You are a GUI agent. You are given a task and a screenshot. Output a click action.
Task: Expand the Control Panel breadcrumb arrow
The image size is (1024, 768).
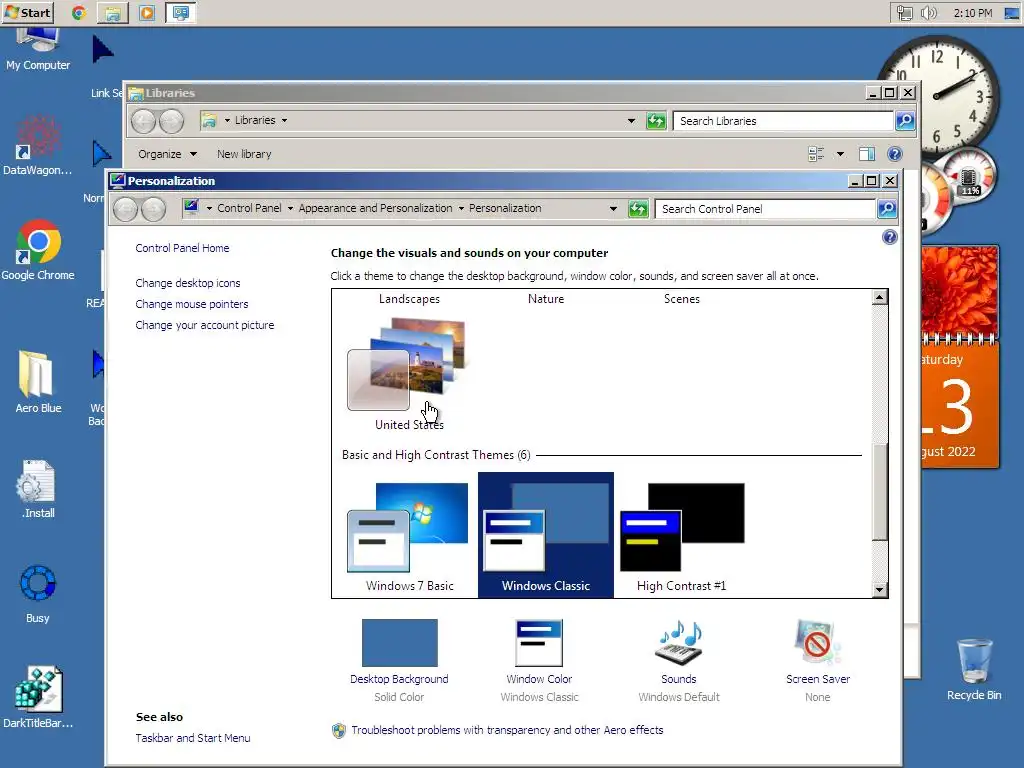pos(290,208)
